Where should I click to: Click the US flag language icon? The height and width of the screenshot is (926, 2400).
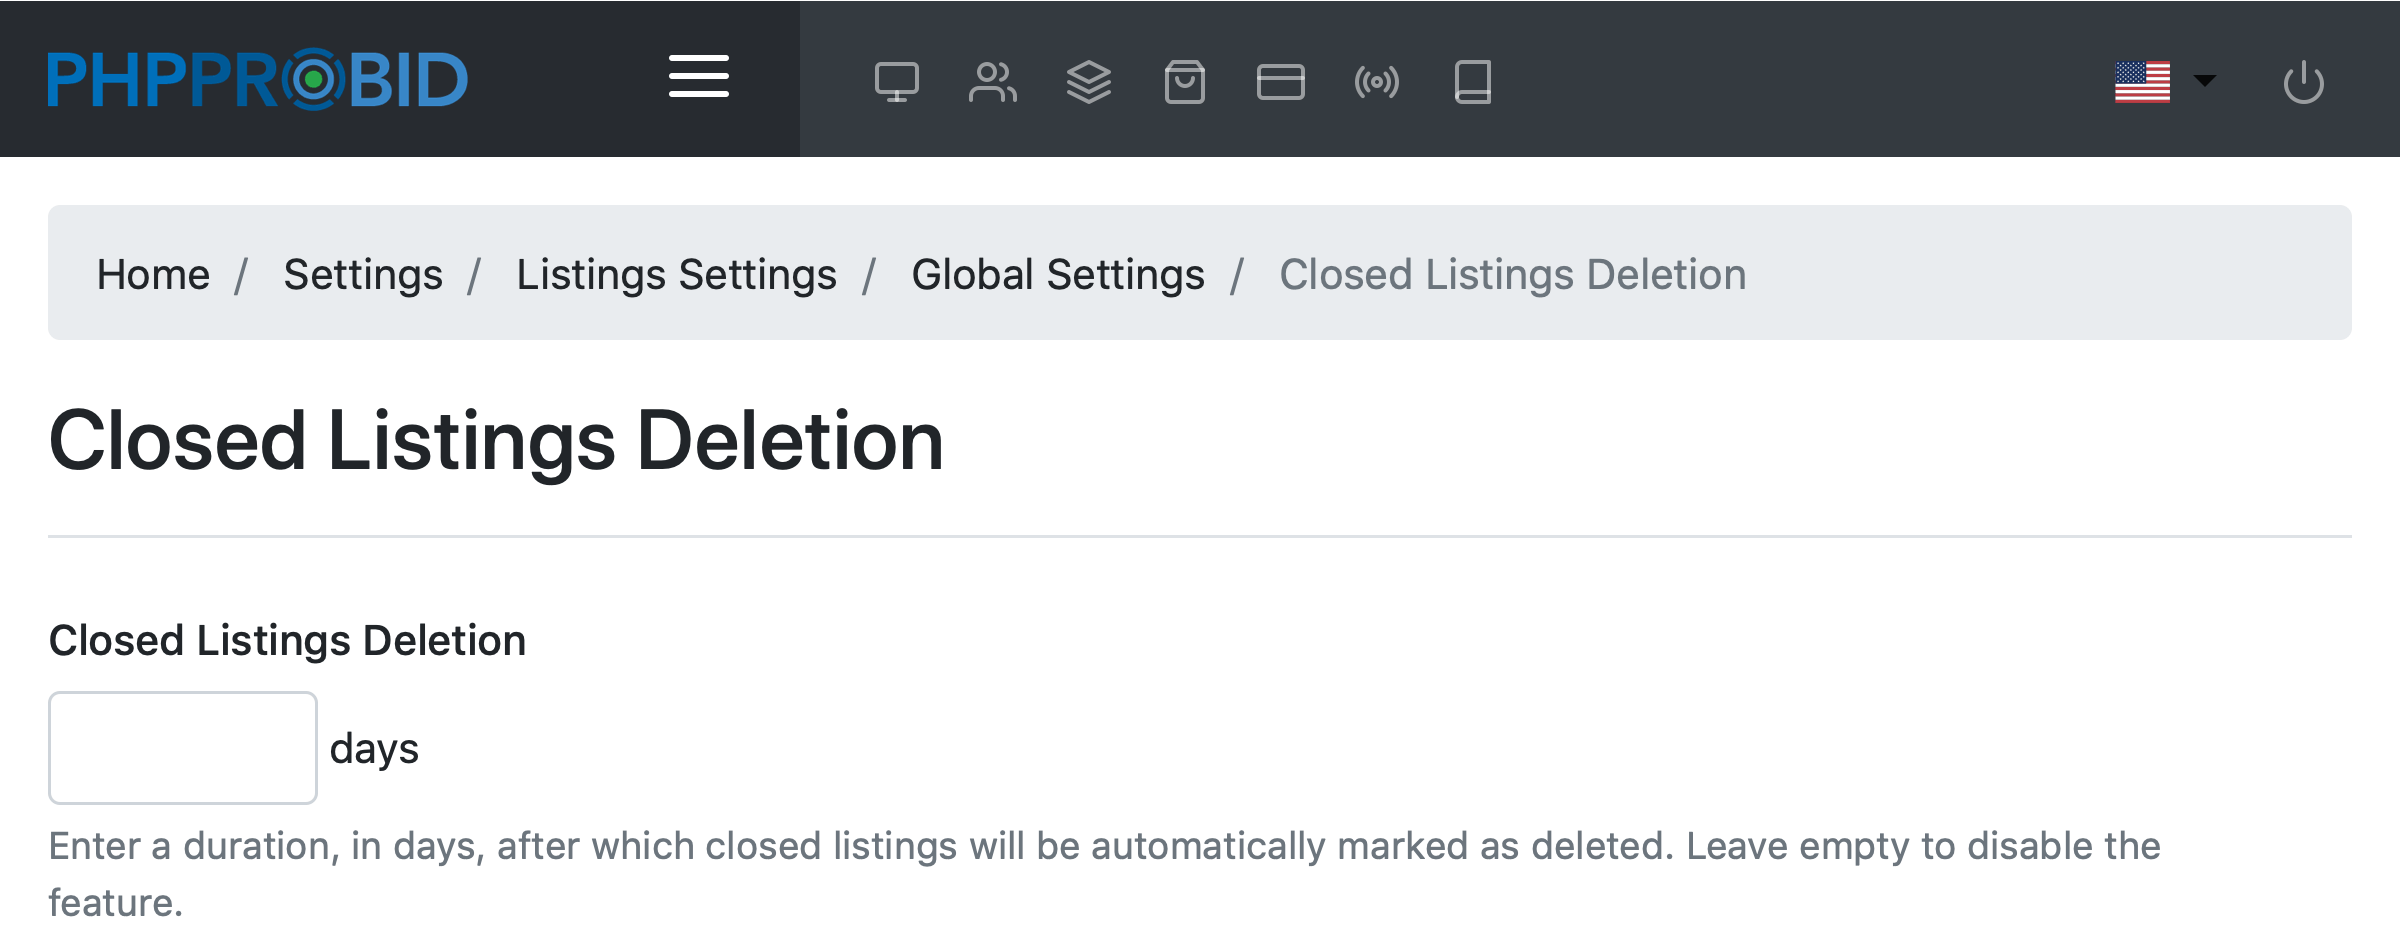(2142, 82)
